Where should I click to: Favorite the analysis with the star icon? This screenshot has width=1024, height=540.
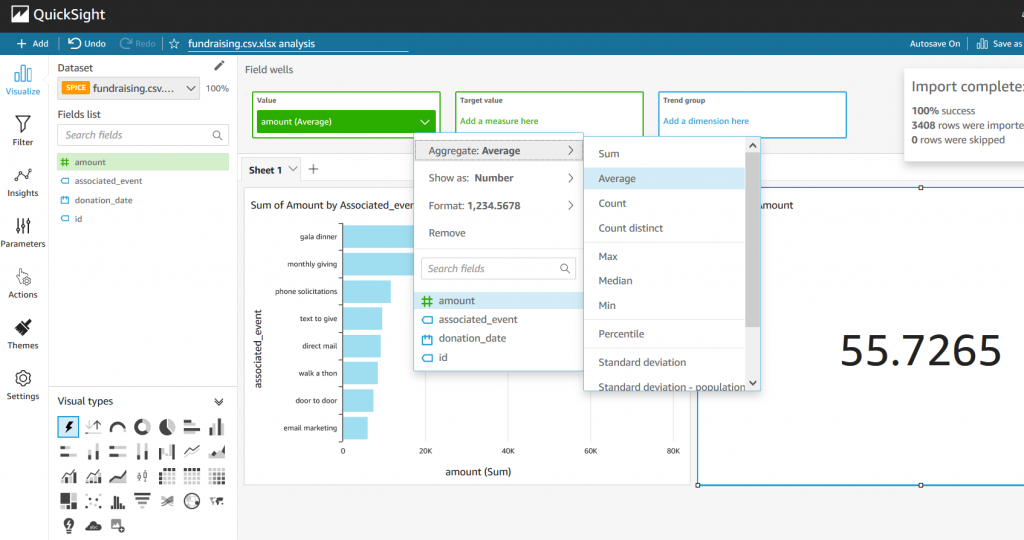pos(174,44)
